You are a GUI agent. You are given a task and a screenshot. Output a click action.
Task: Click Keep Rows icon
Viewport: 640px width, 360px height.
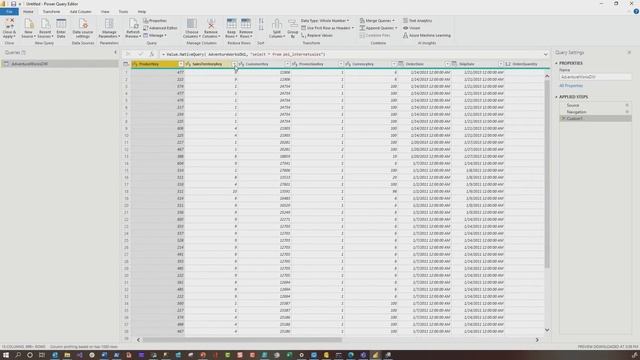tap(231, 24)
